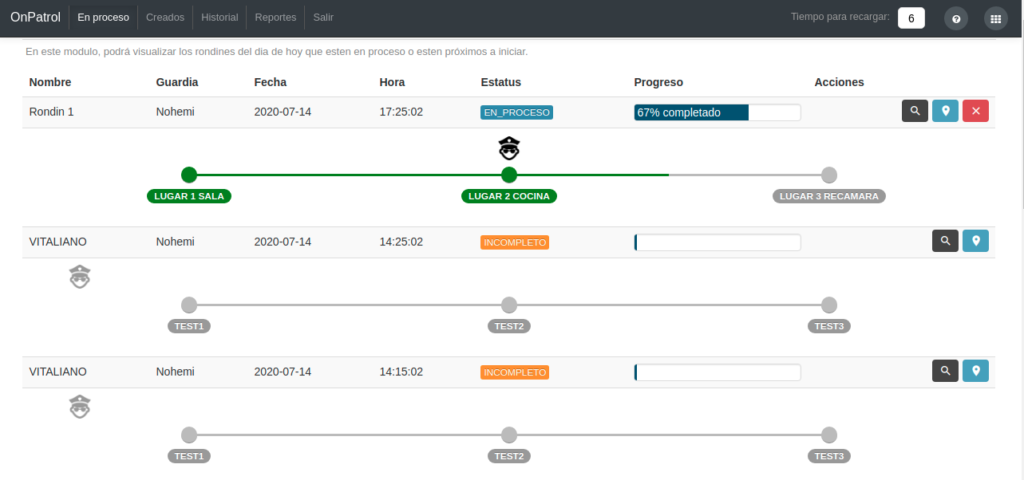Click gray node above LUGAR 3 RECAMARA
Viewport: 1024px width, 480px height.
coord(829,174)
